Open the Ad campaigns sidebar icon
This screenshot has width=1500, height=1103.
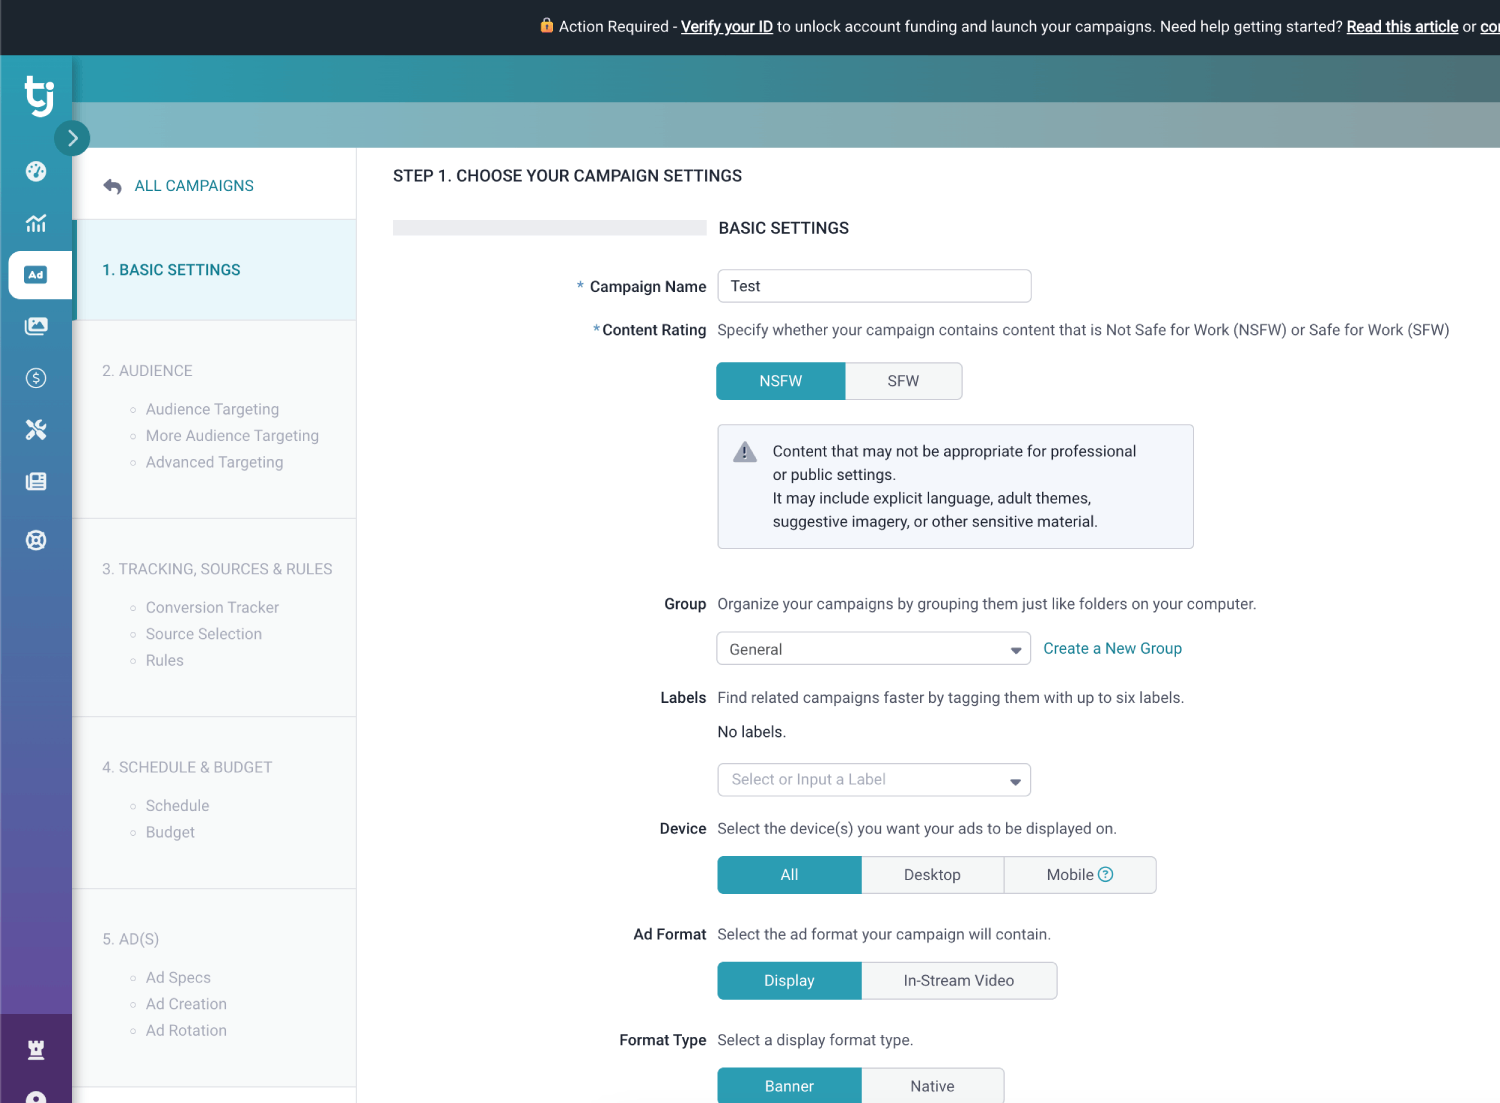point(36,275)
